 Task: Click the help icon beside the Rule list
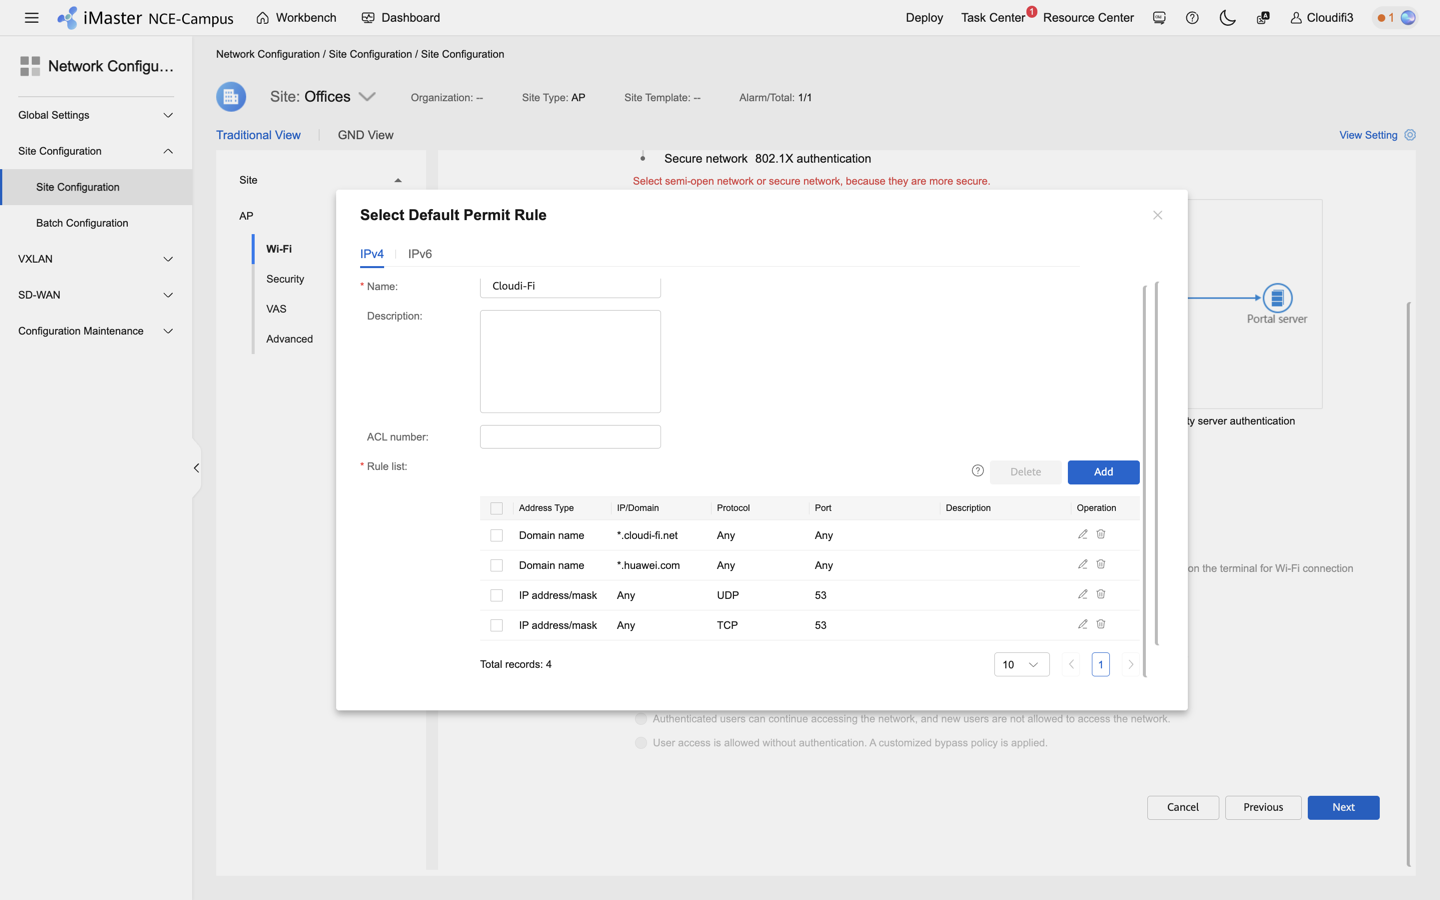pyautogui.click(x=977, y=471)
